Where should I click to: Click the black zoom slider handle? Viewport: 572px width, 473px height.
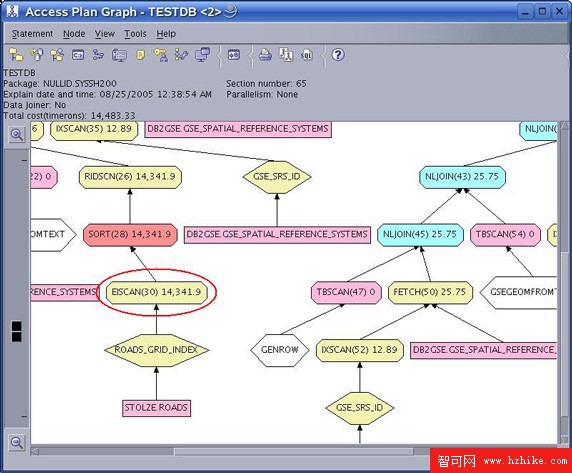16,331
